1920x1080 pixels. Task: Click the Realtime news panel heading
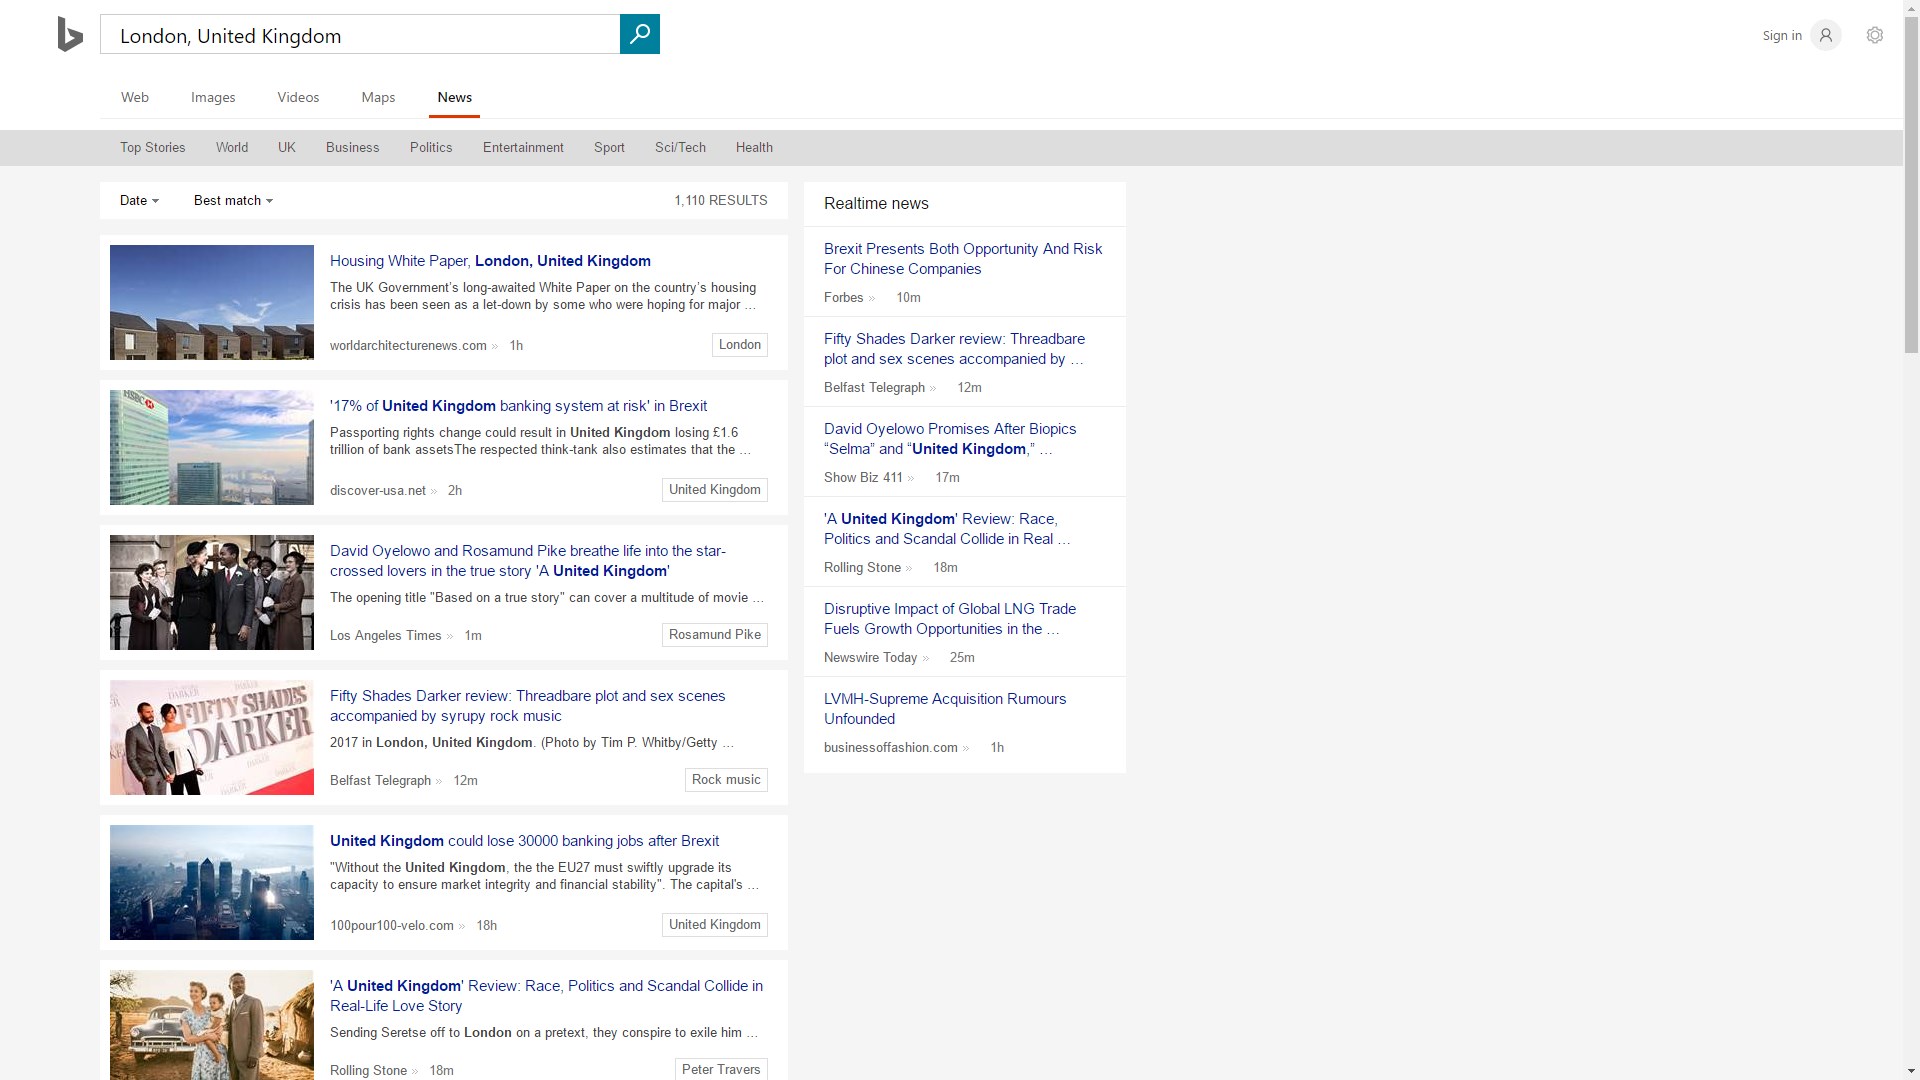pos(876,204)
